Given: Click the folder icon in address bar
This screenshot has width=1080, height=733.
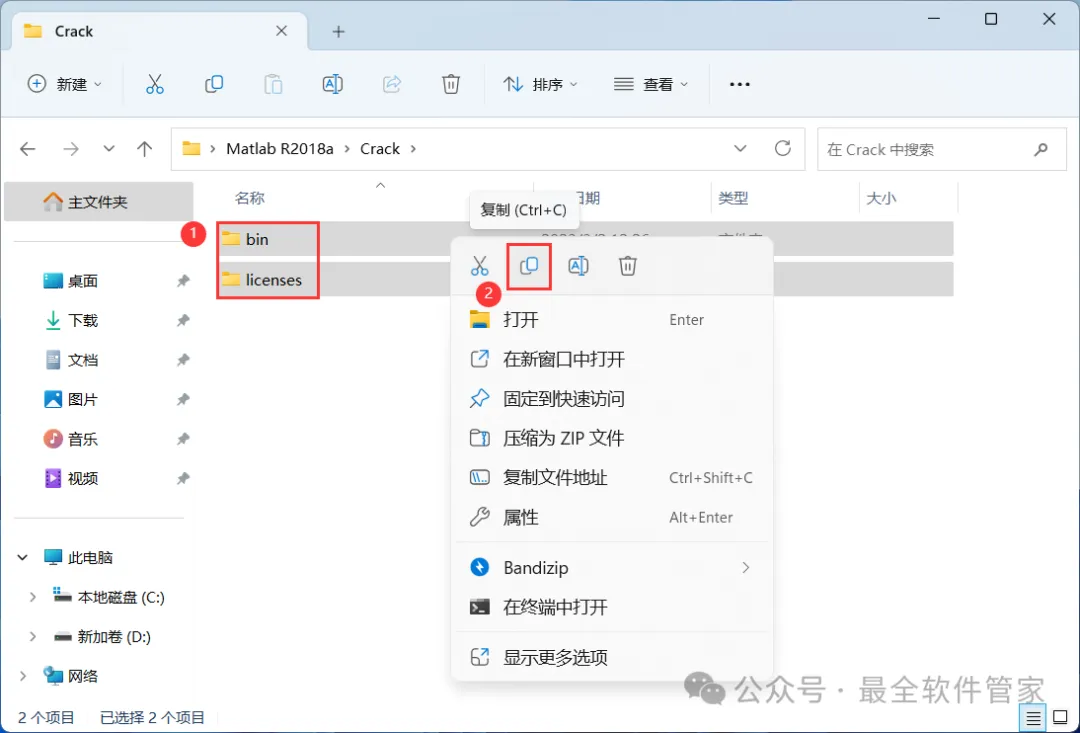Looking at the screenshot, I should click(191, 149).
